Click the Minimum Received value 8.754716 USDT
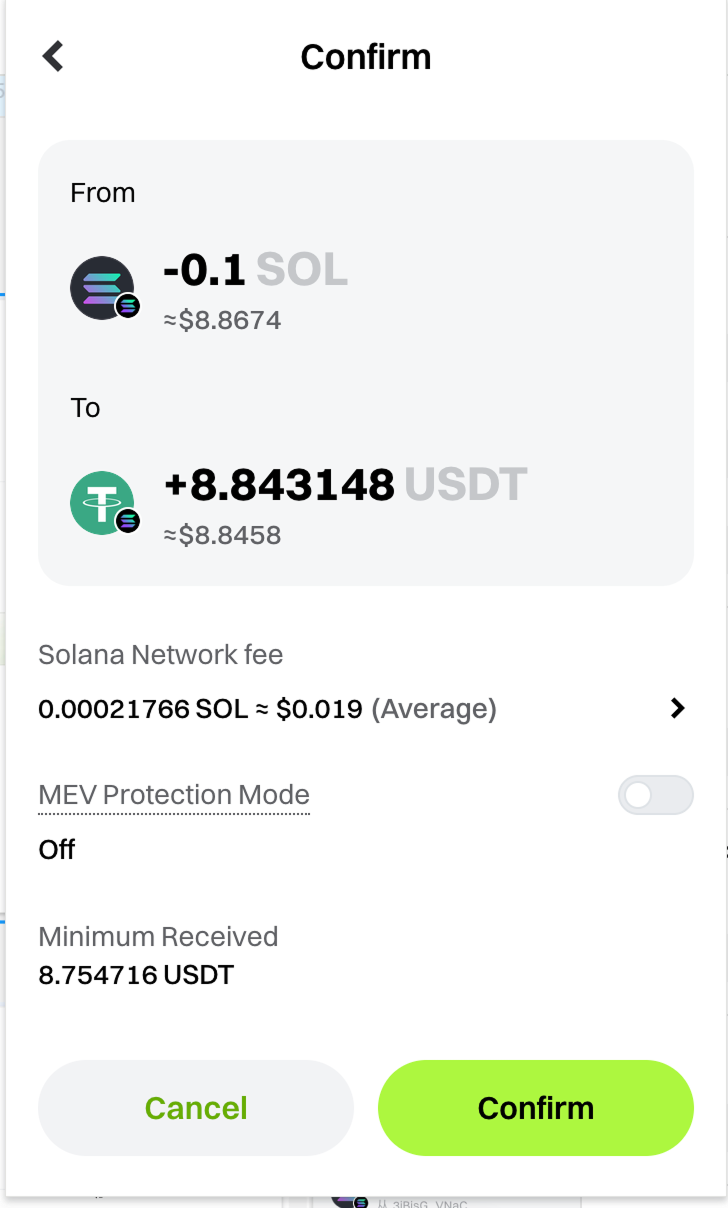This screenshot has width=728, height=1208. (x=136, y=975)
